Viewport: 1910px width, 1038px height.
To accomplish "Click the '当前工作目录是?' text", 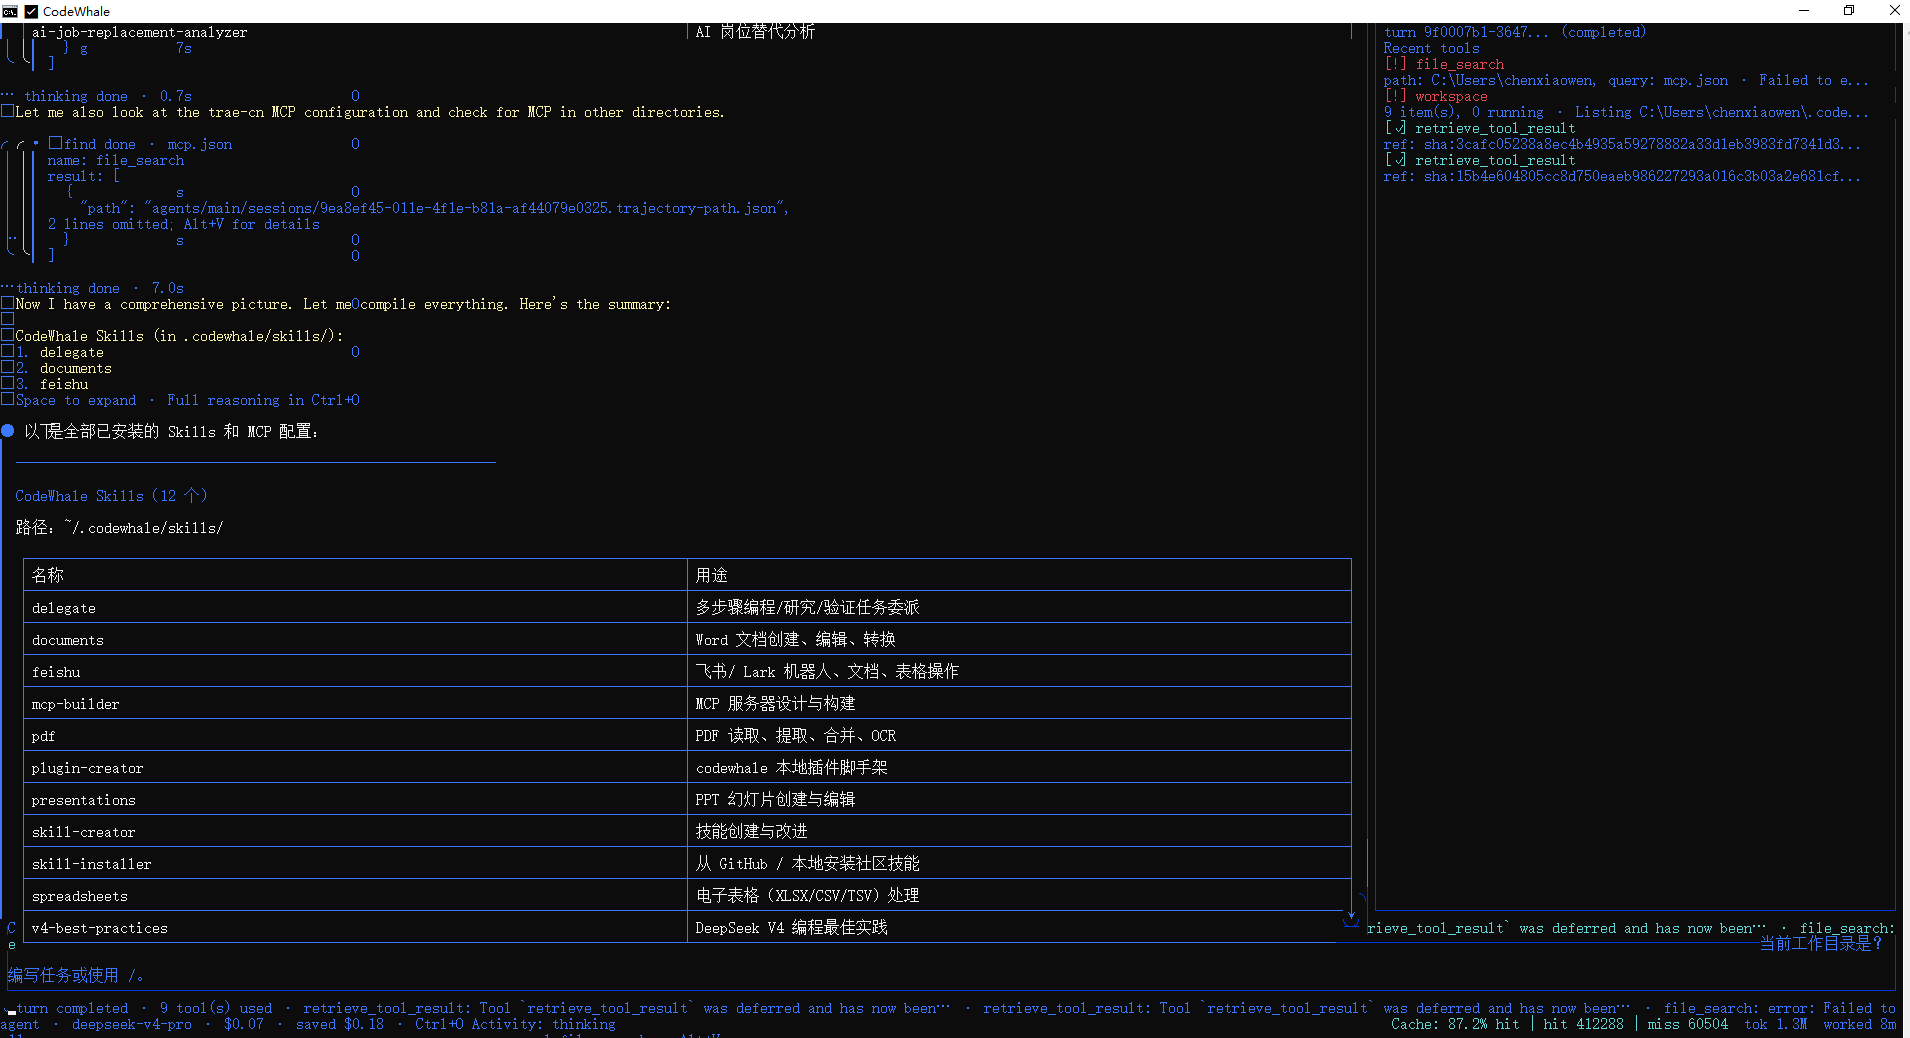I will coord(1822,943).
